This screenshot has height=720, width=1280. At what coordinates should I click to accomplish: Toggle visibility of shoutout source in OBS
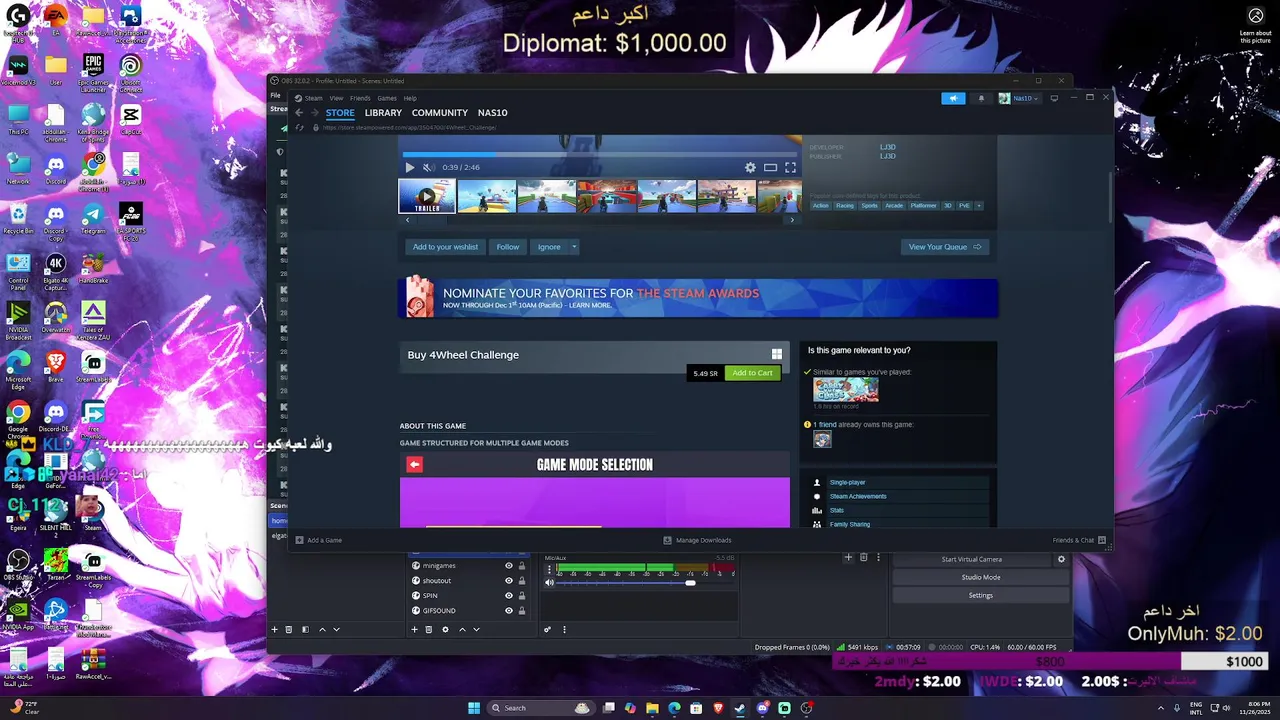pos(508,581)
